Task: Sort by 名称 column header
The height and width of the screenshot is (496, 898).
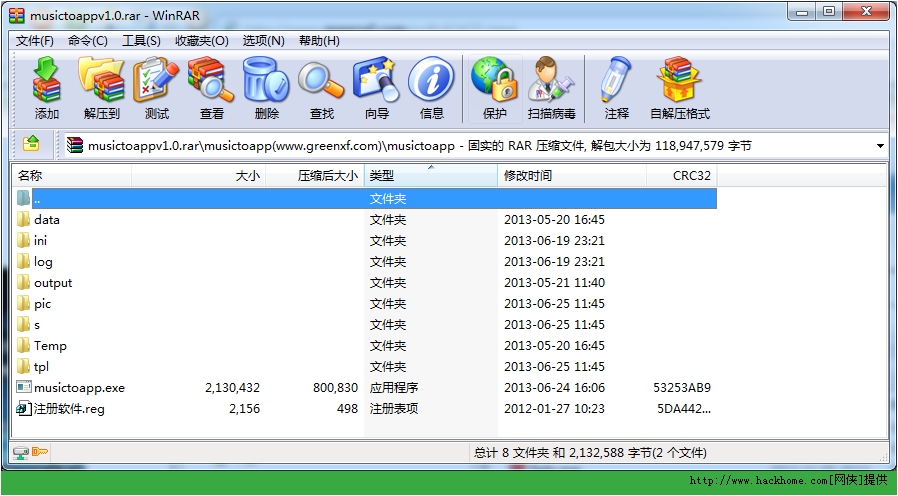Action: 72,176
